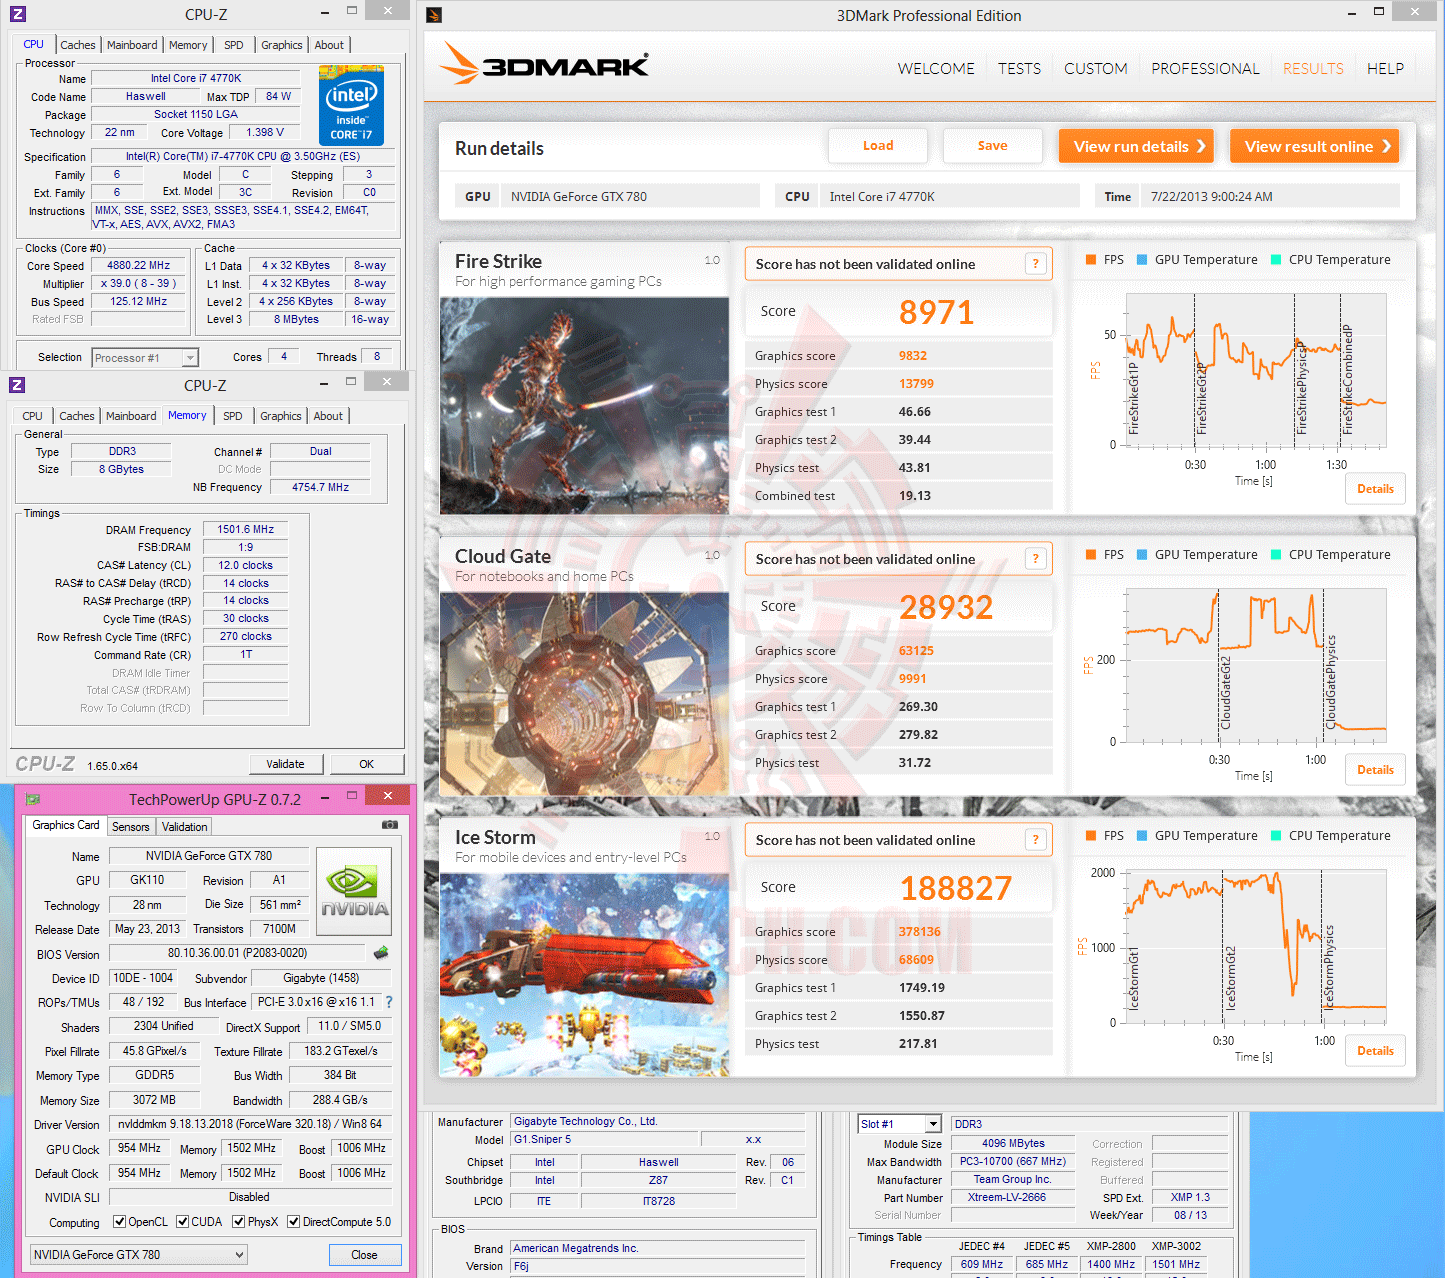The width and height of the screenshot is (1445, 1278).
Task: Click the 3DMark logo
Action: [544, 63]
